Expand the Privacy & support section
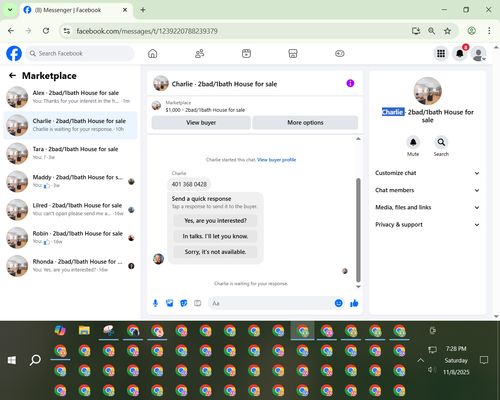Screen dimensions: 500x400 (x=427, y=225)
